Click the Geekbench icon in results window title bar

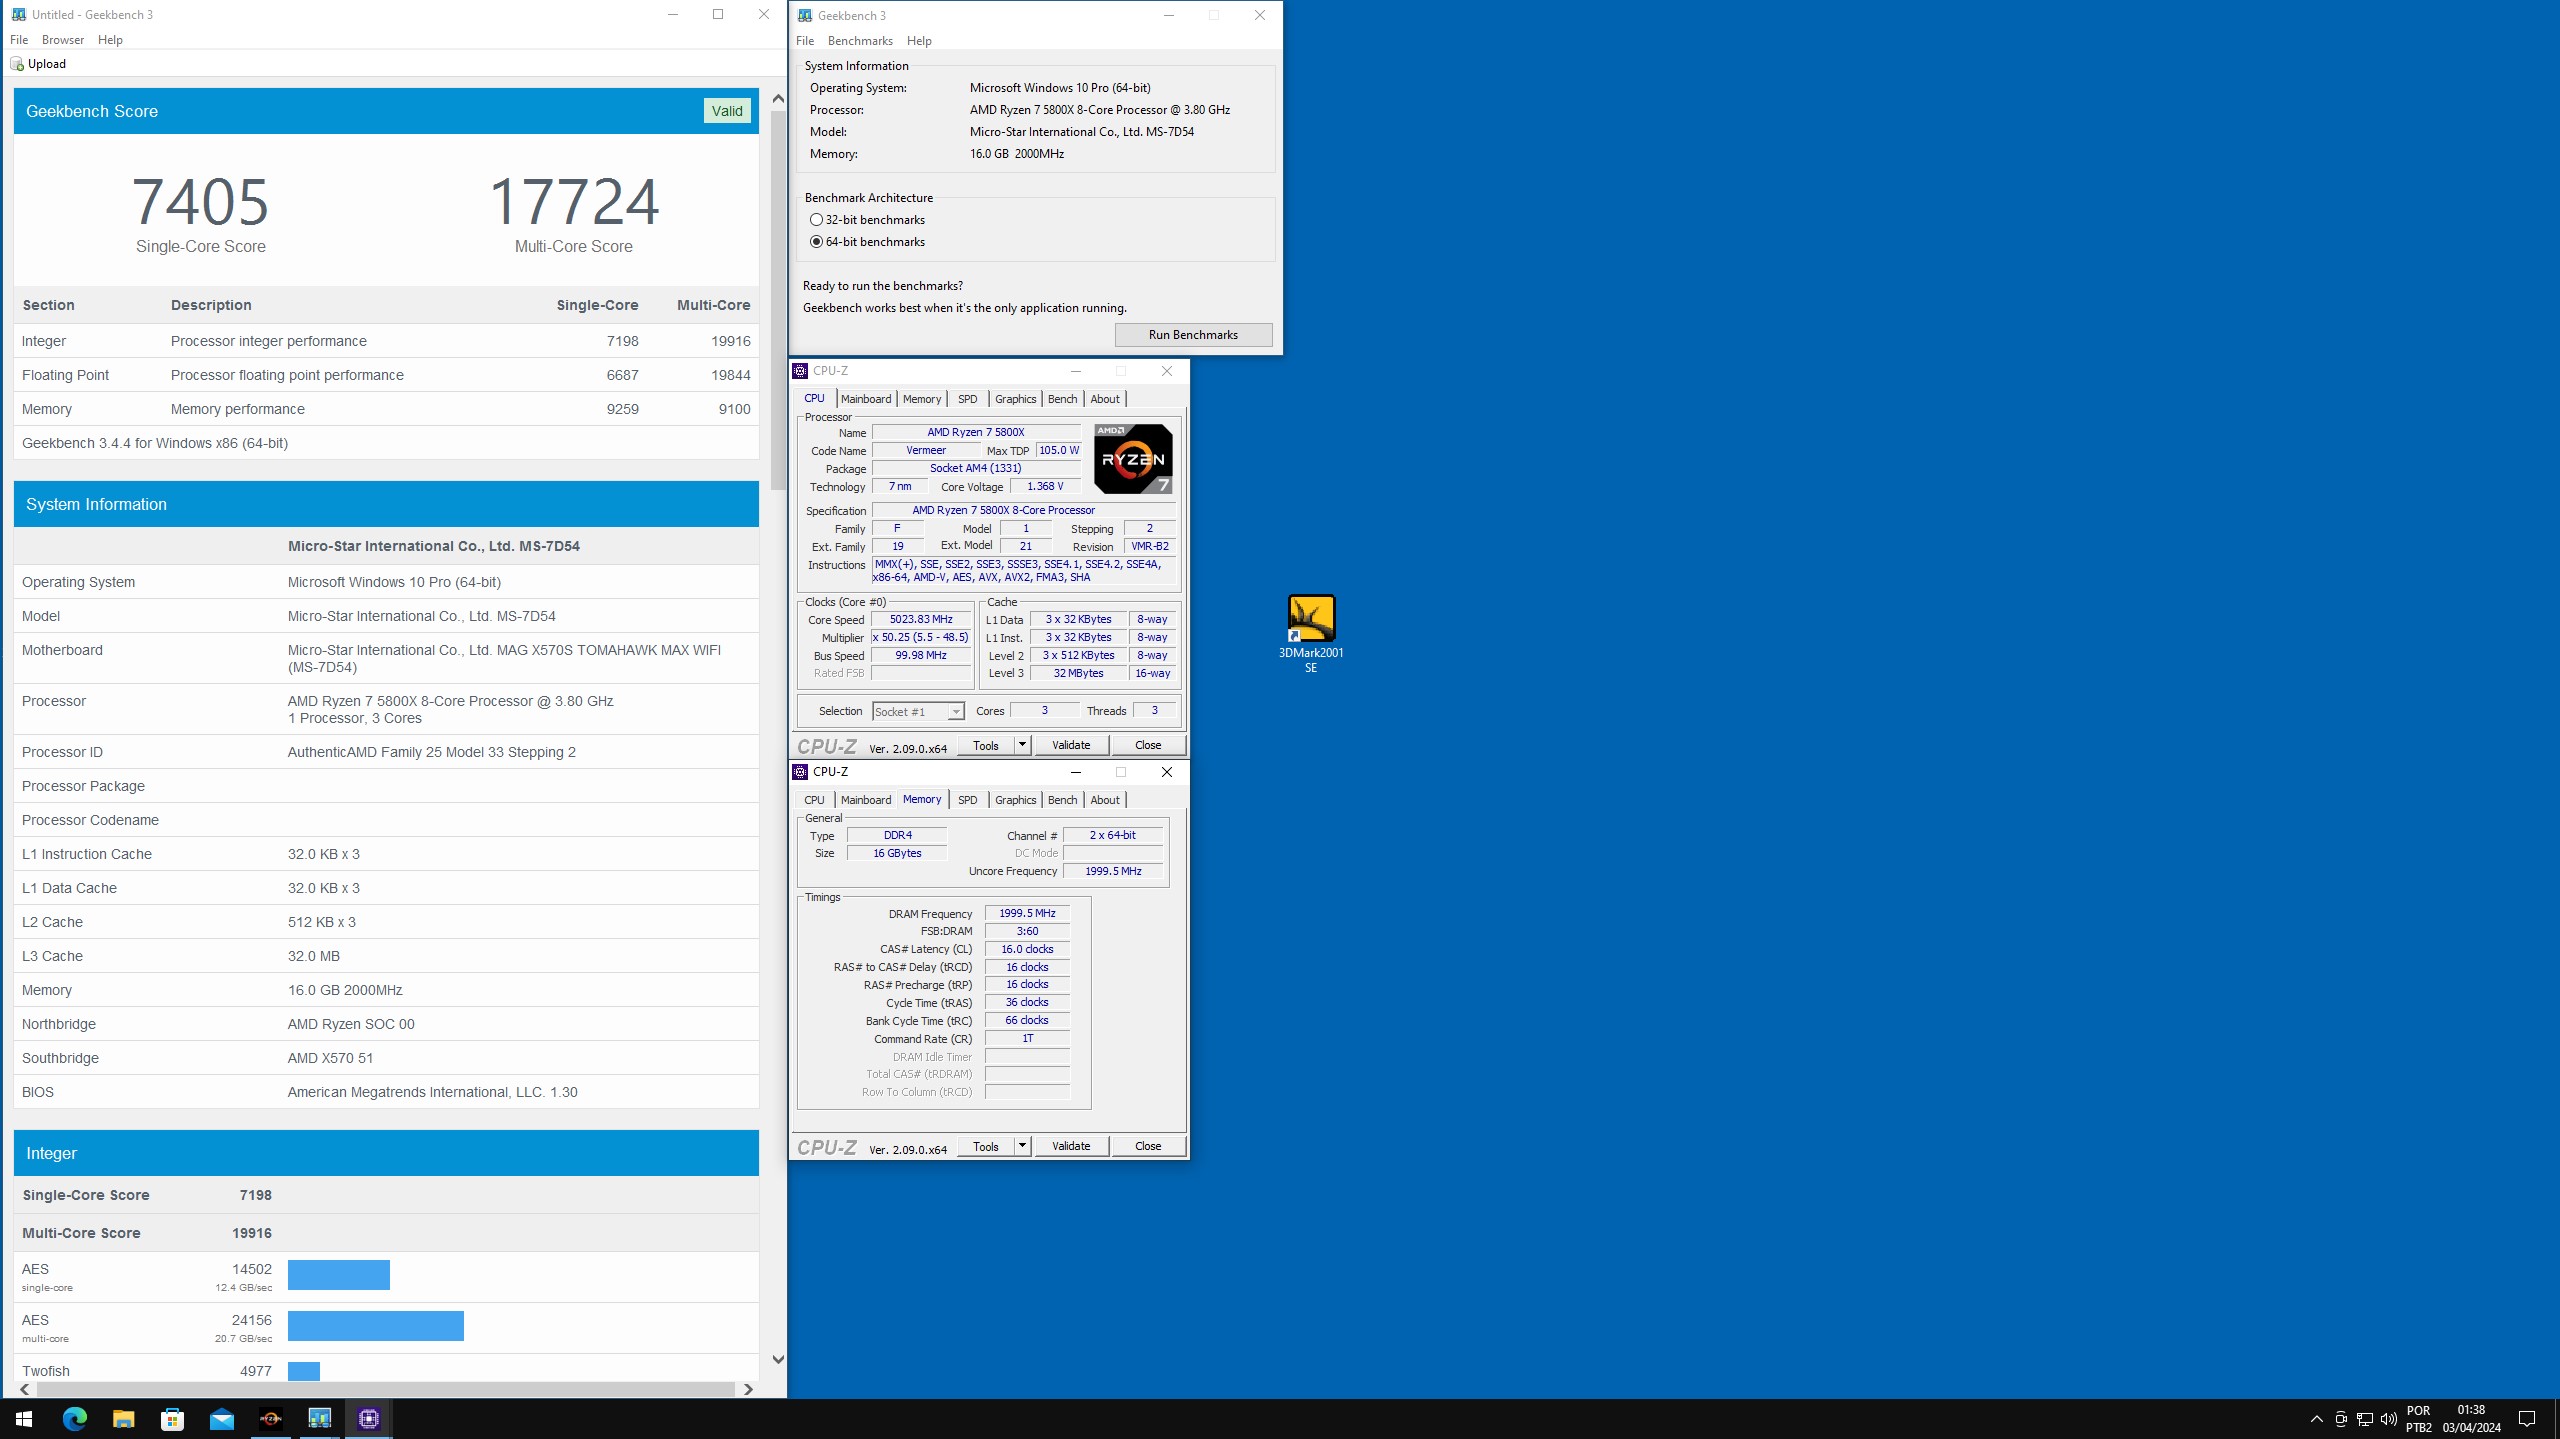tap(18, 15)
